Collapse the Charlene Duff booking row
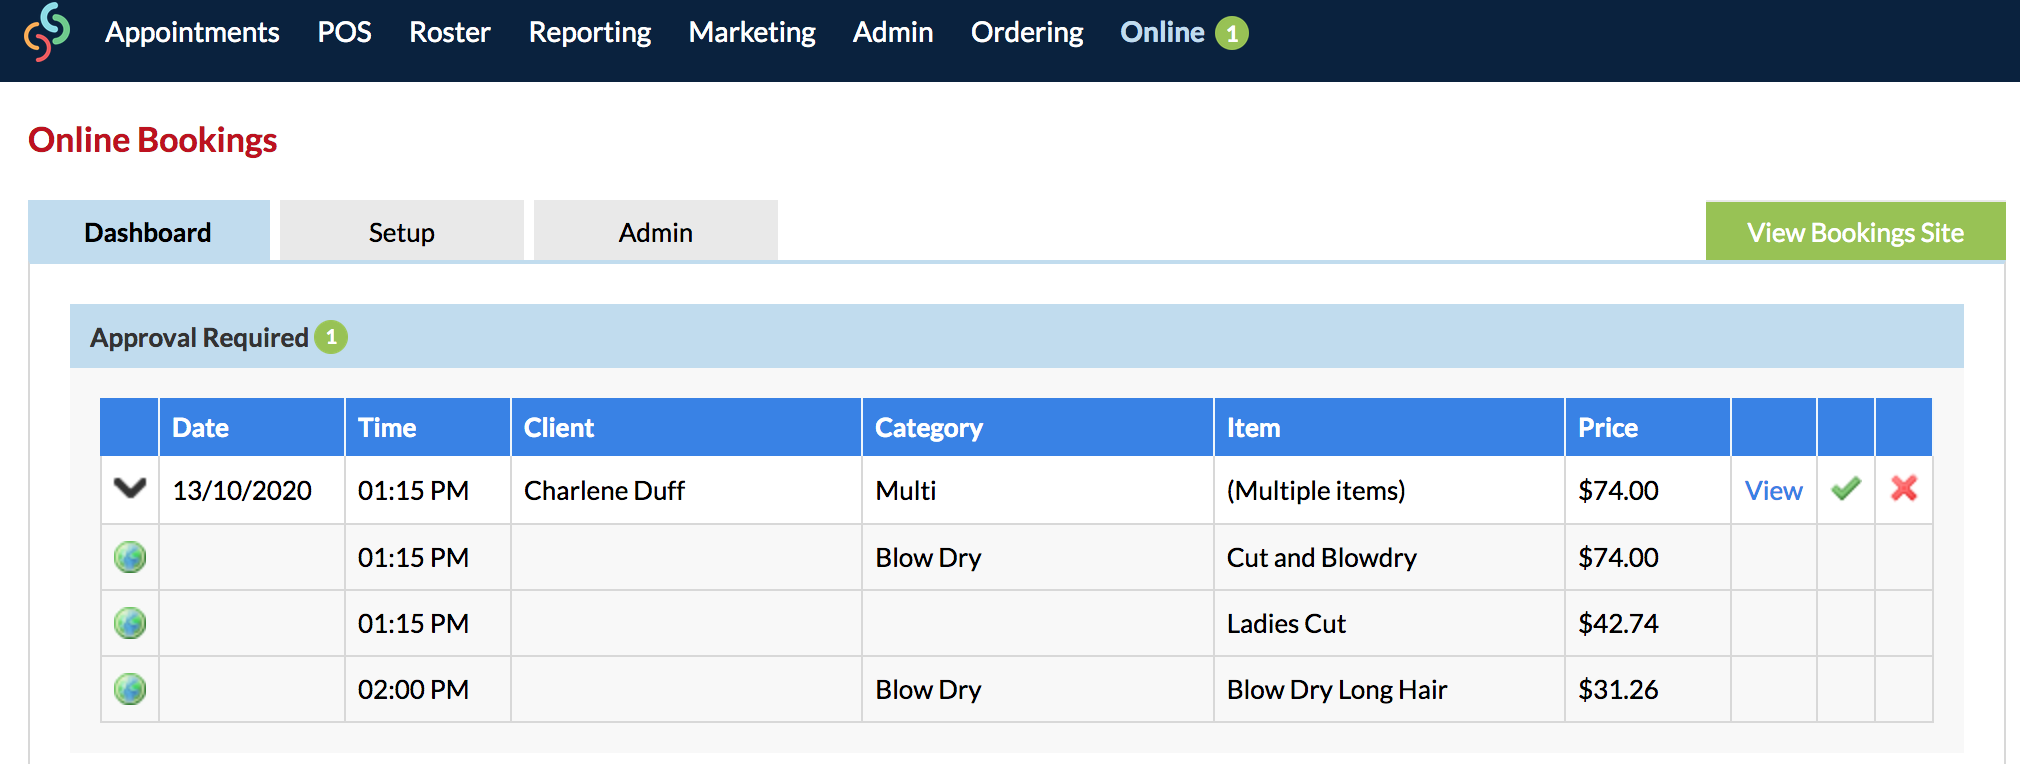This screenshot has height=764, width=2020. pos(130,488)
